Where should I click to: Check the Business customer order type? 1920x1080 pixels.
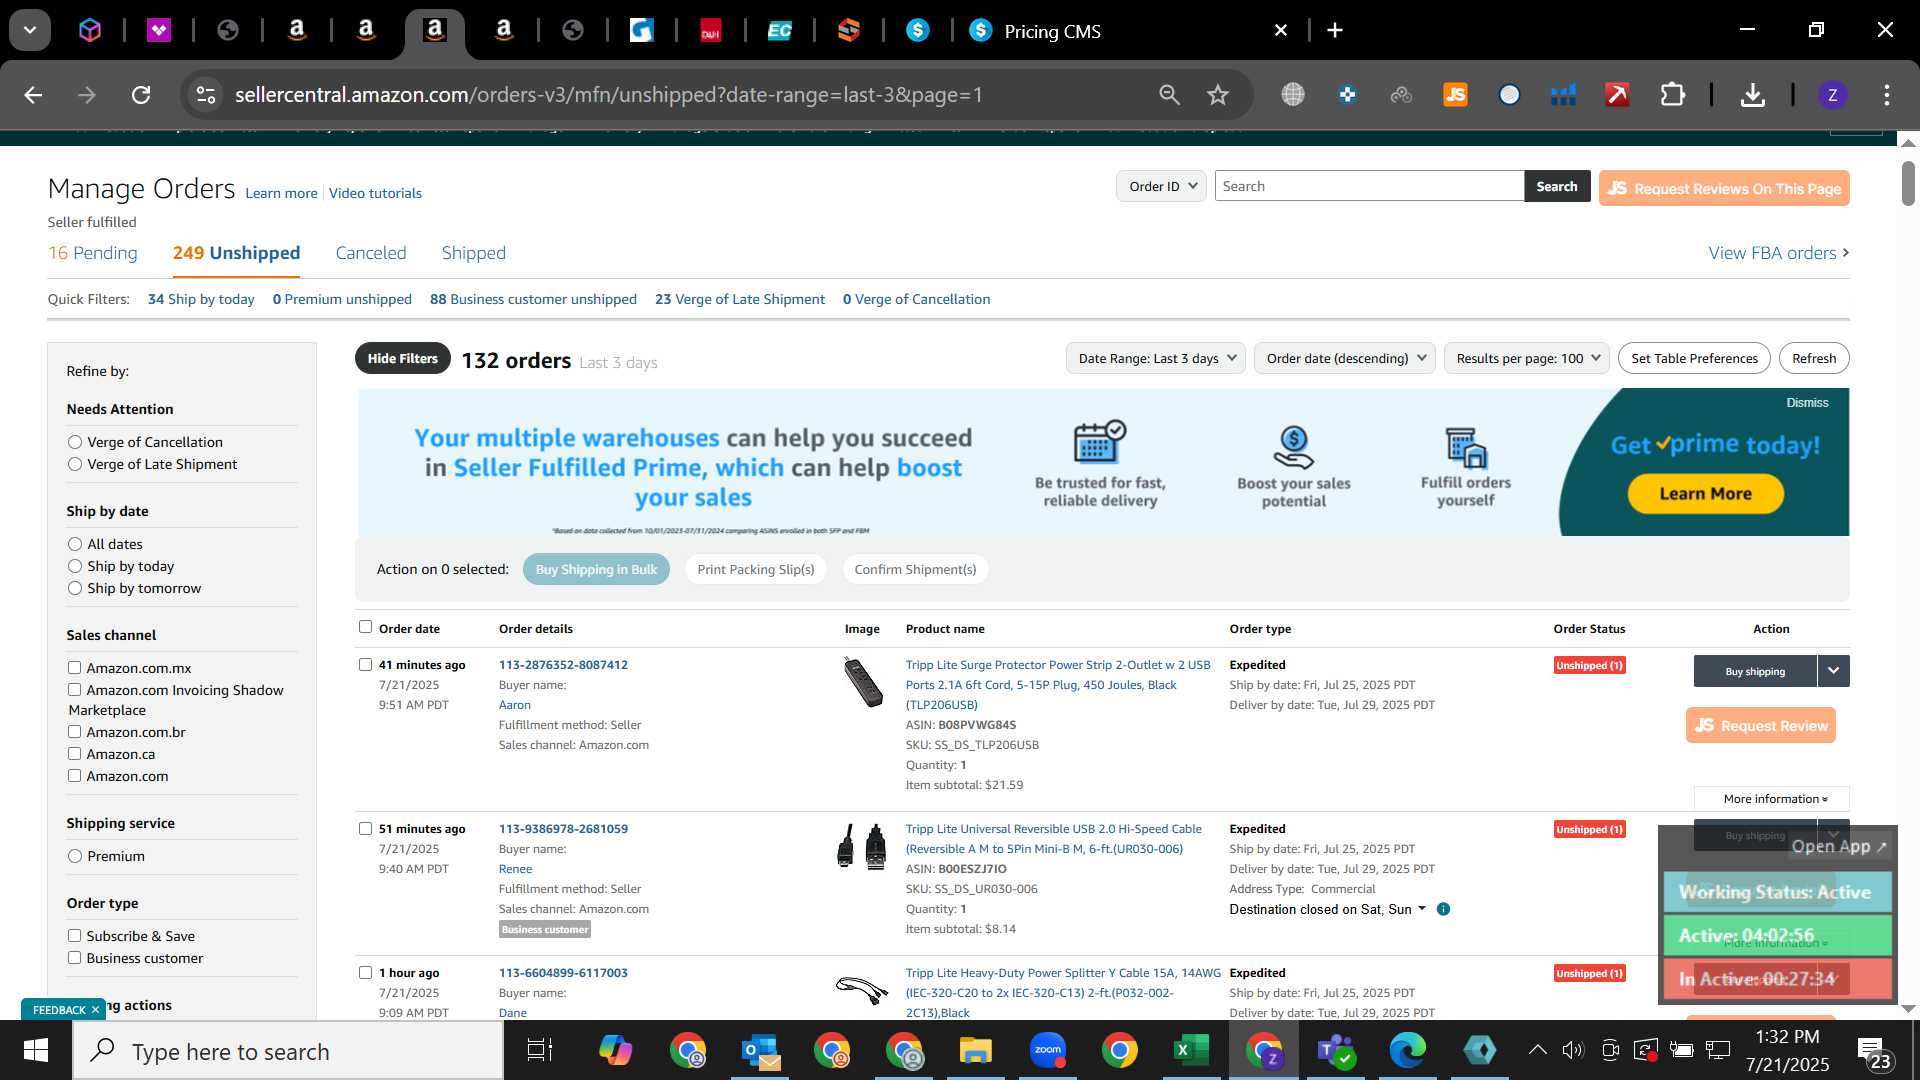(x=74, y=957)
